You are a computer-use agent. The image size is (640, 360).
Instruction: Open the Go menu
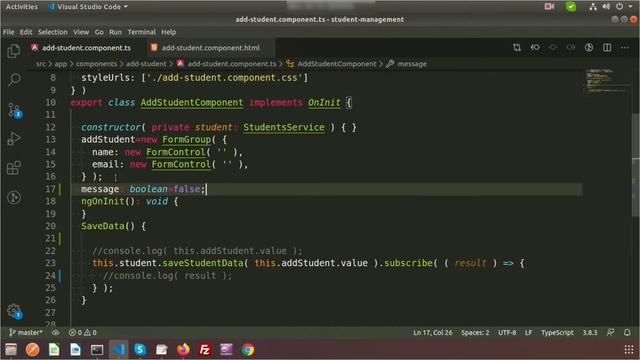coord(99,32)
